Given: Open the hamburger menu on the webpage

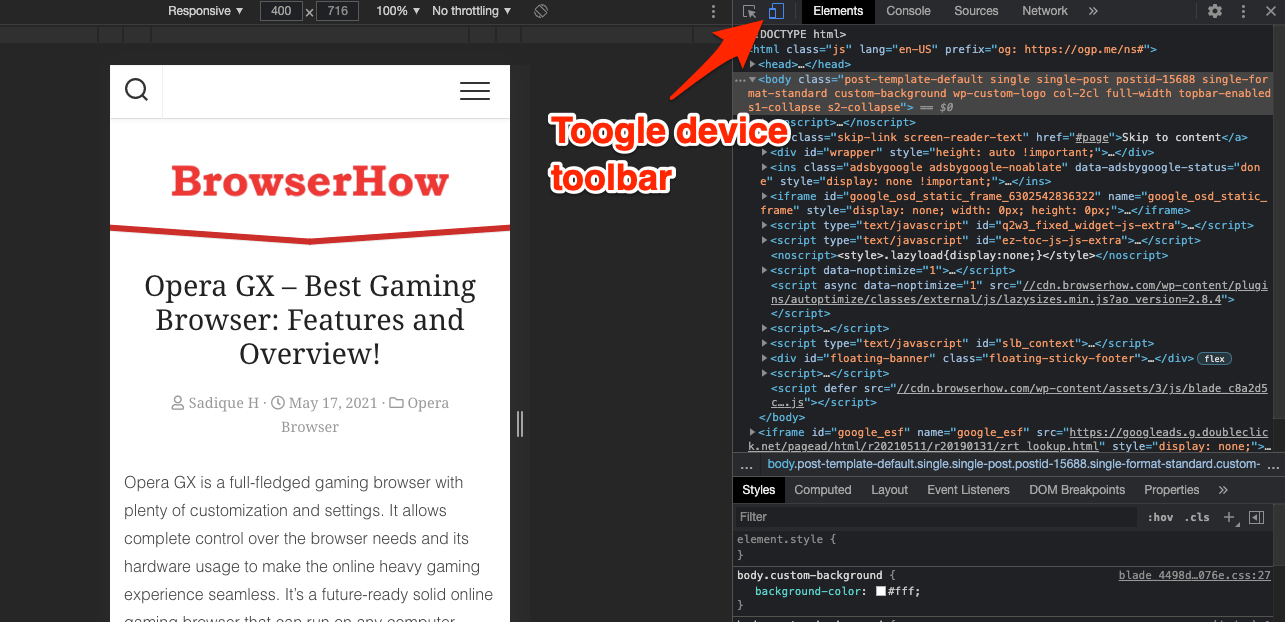Looking at the screenshot, I should point(474,91).
